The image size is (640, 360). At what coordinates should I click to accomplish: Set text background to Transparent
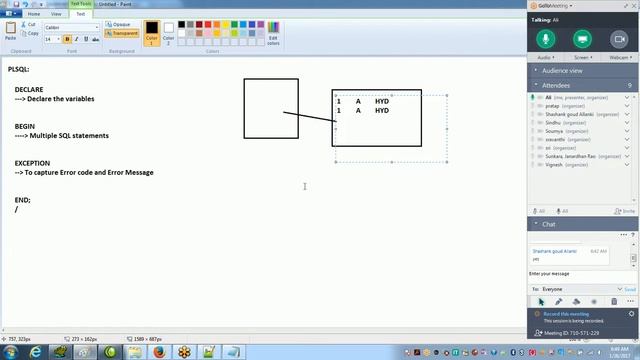tap(122, 33)
